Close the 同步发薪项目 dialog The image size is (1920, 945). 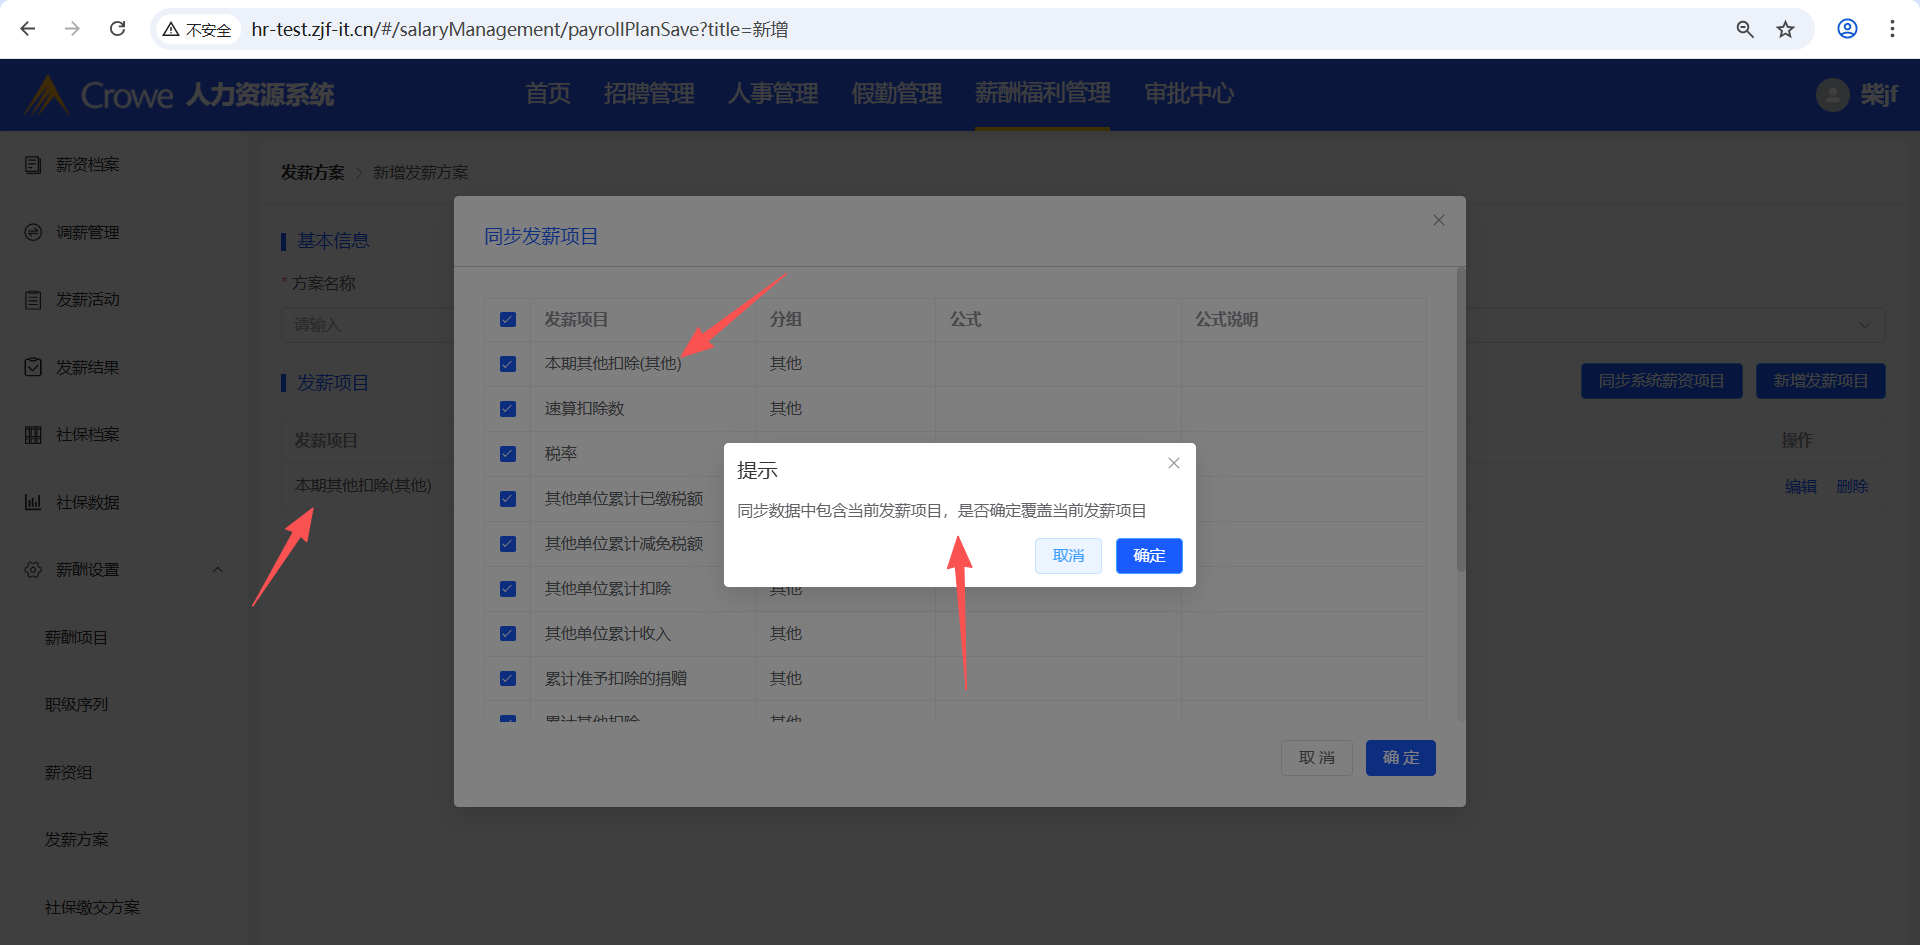tap(1439, 220)
